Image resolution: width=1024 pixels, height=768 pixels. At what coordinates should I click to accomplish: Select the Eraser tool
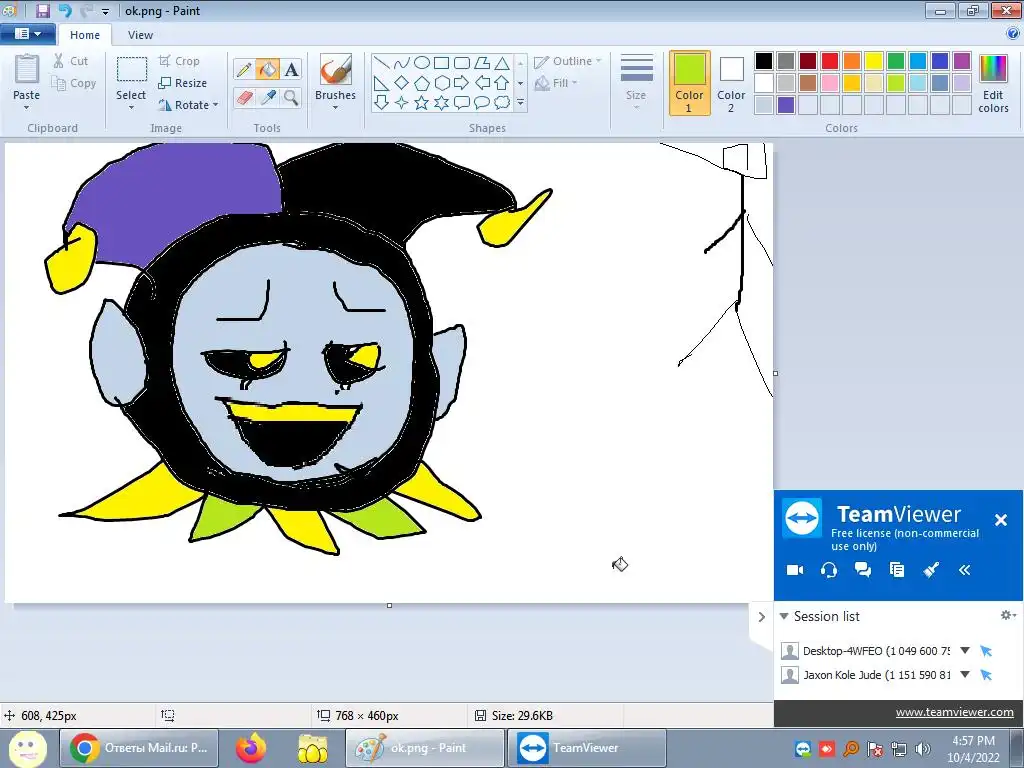(244, 98)
